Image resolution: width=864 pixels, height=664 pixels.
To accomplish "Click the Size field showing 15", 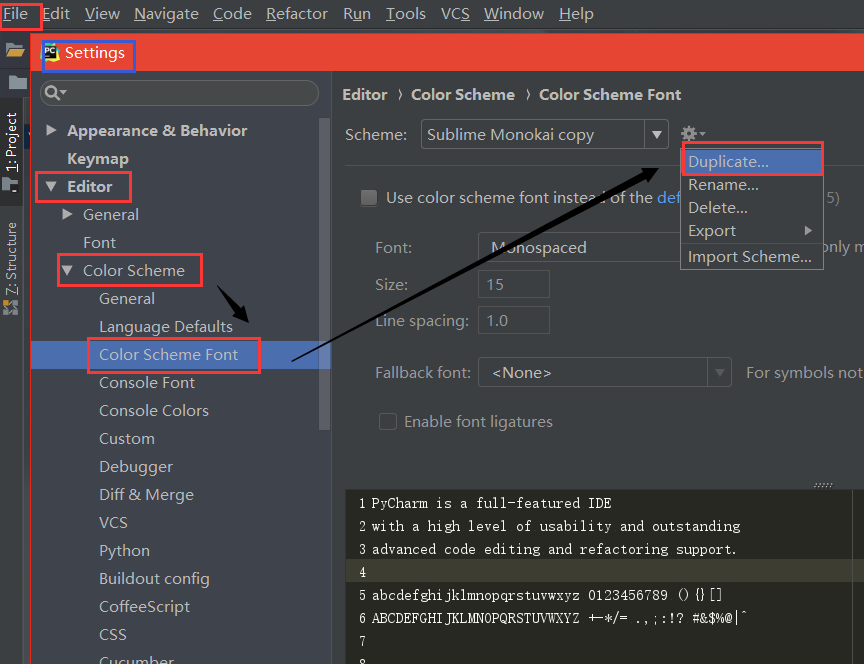I will (514, 284).
